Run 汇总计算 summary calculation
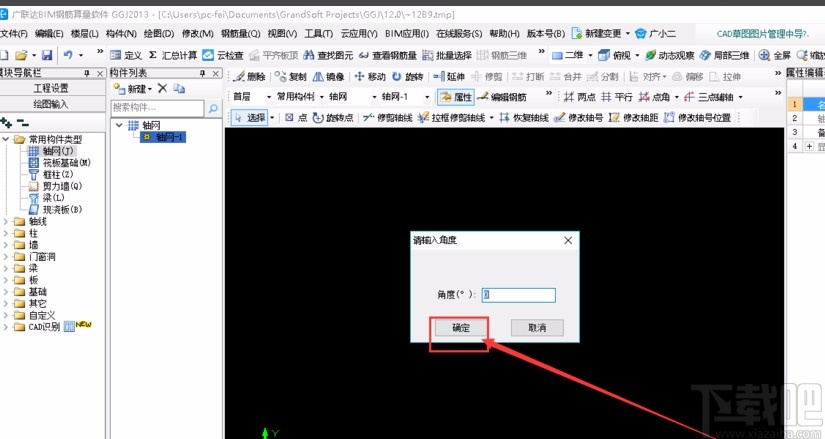 (173, 55)
